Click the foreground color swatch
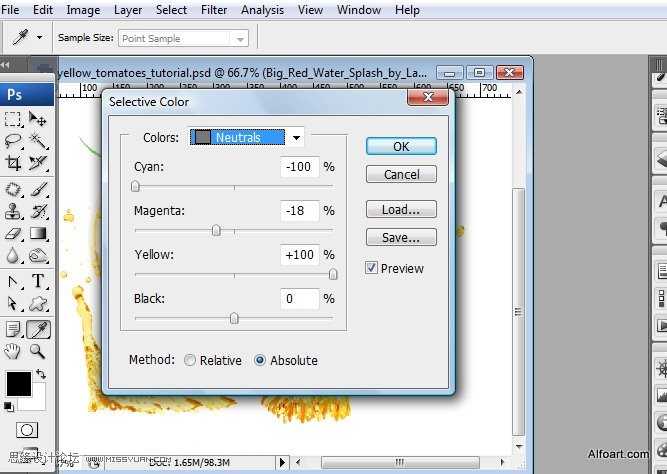 click(x=19, y=384)
